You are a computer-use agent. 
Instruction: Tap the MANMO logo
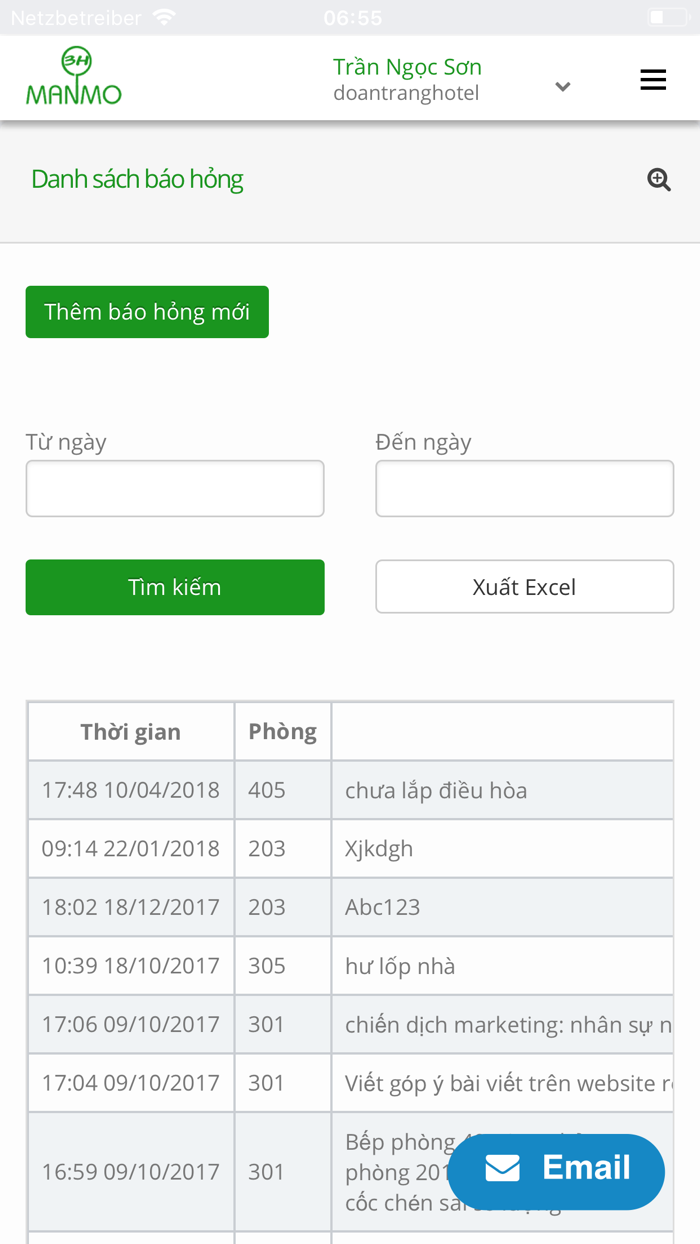74,78
